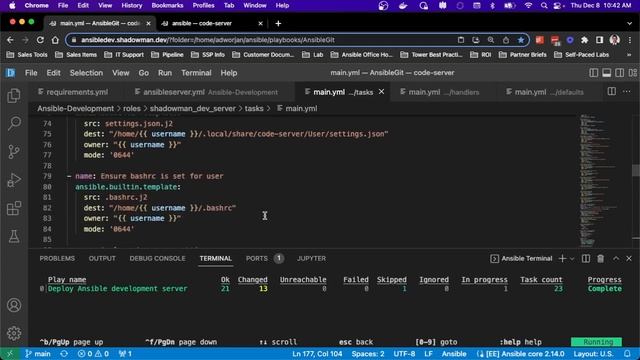Open the Testing flask icon

coord(14,236)
